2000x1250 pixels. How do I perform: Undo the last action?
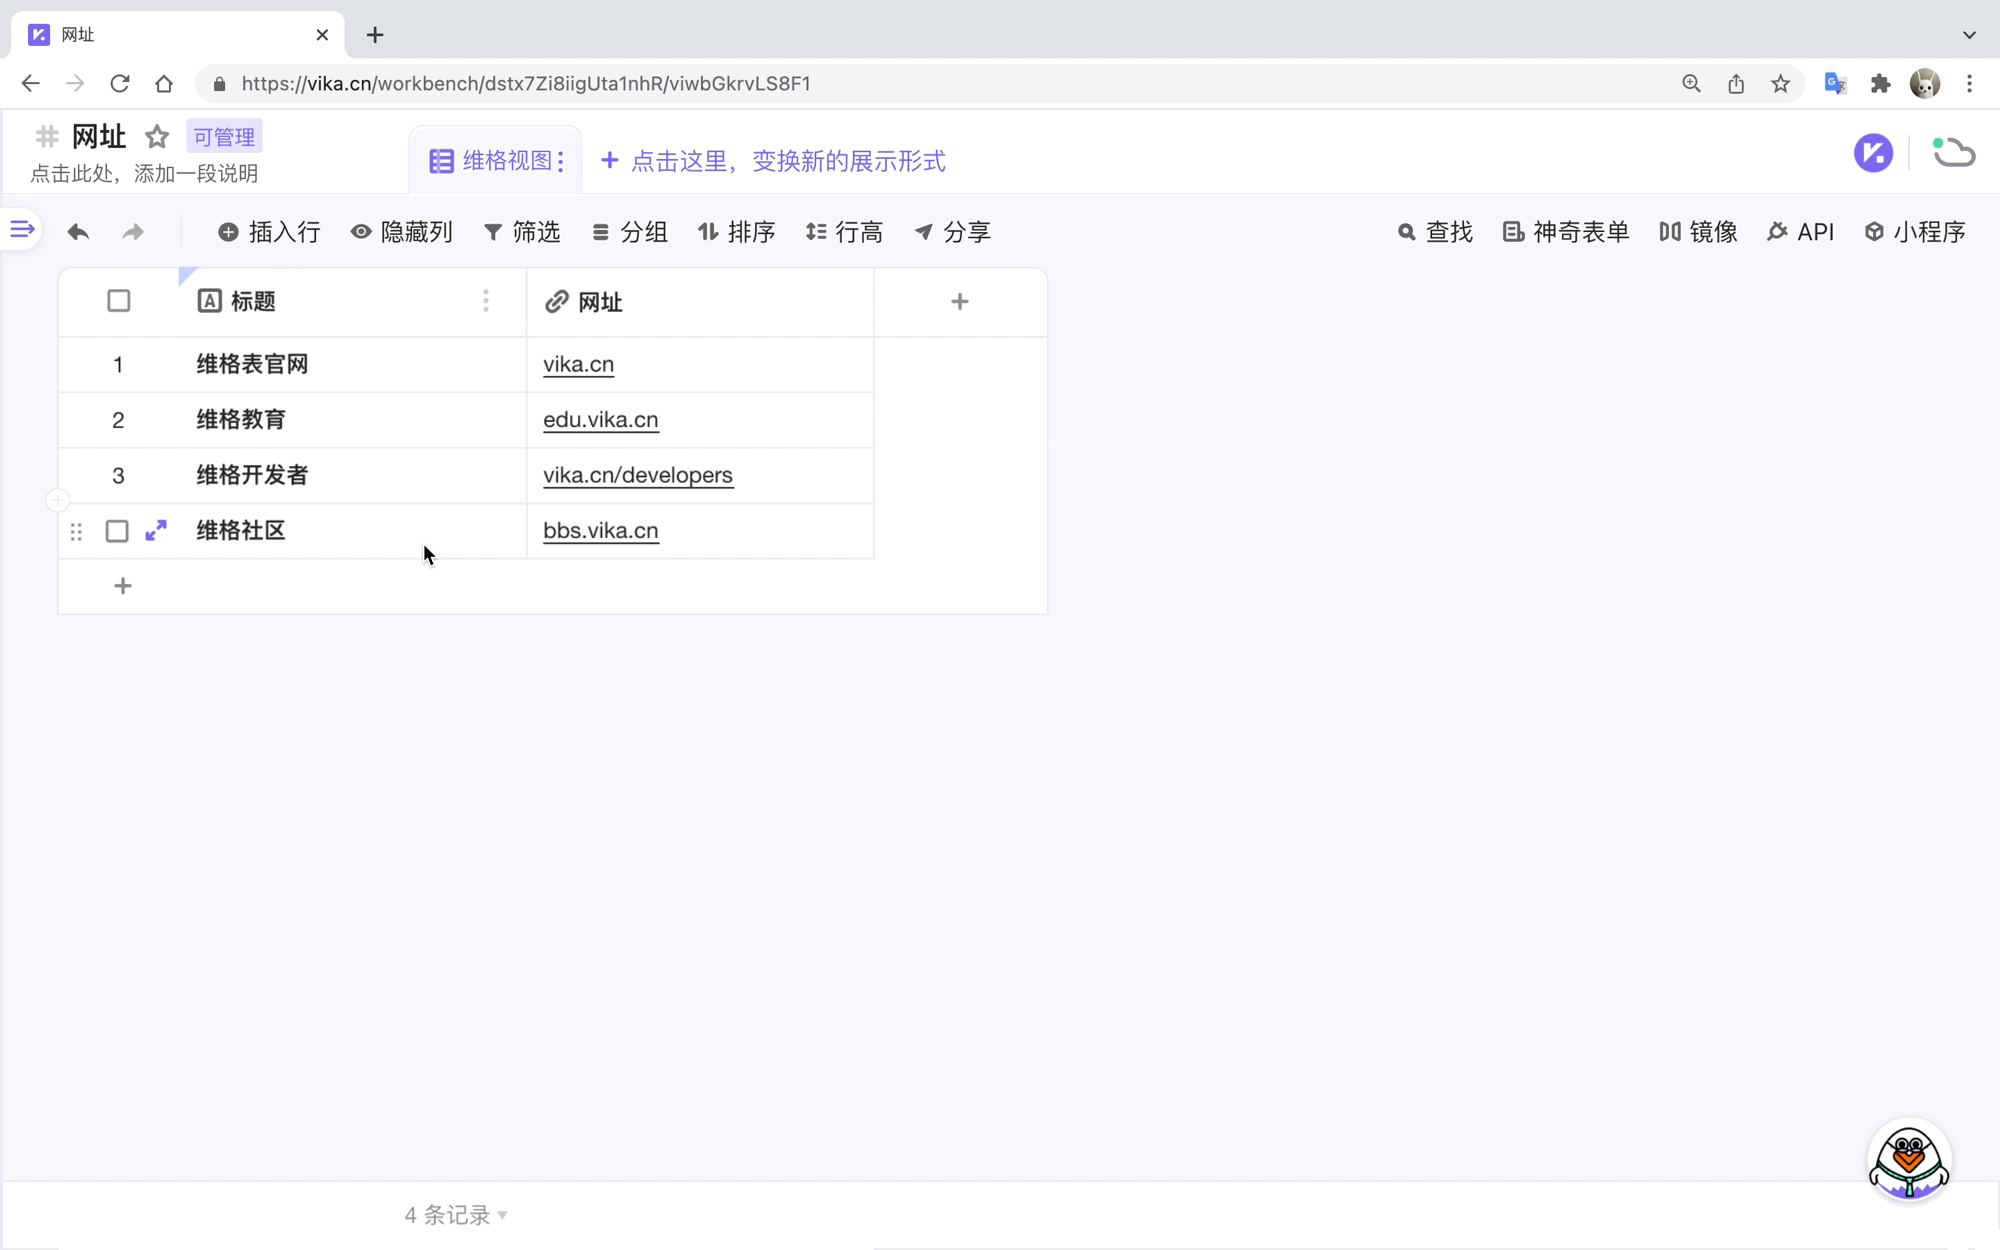(x=78, y=232)
